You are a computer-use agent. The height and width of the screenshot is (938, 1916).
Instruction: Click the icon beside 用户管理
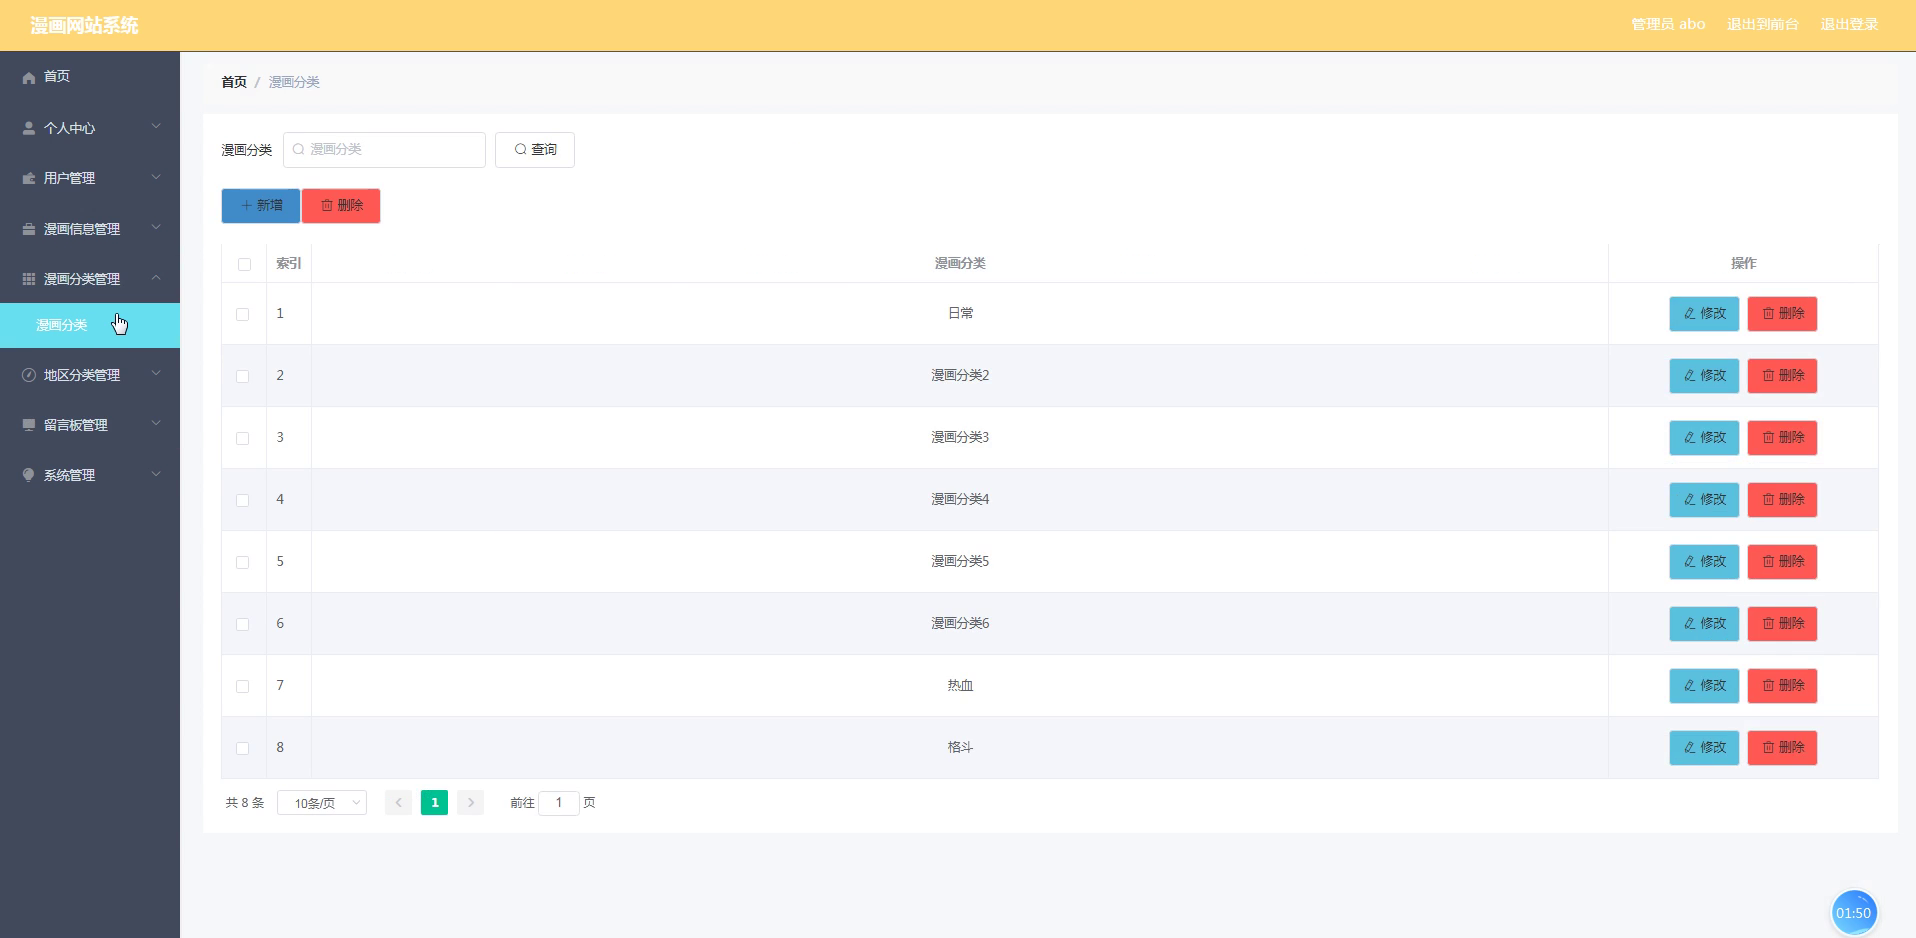click(29, 178)
